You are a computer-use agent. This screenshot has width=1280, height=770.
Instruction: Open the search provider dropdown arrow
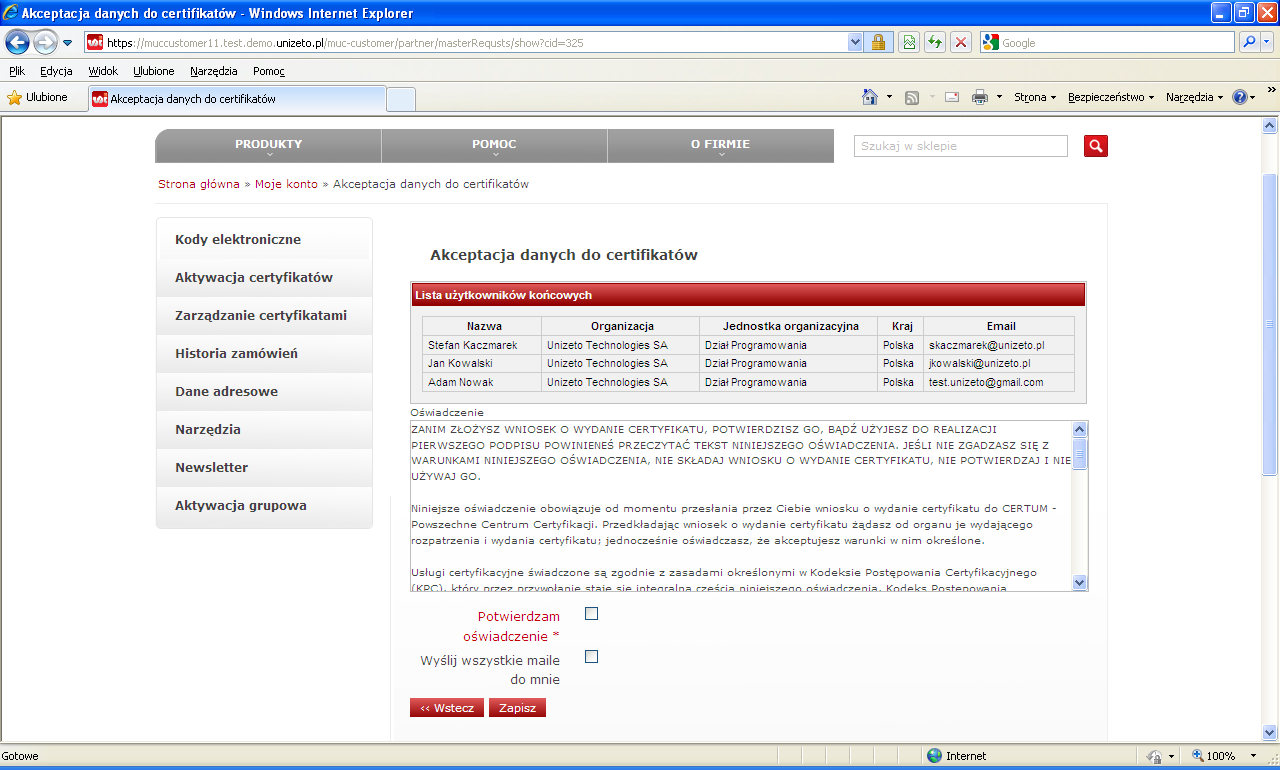pos(1267,42)
